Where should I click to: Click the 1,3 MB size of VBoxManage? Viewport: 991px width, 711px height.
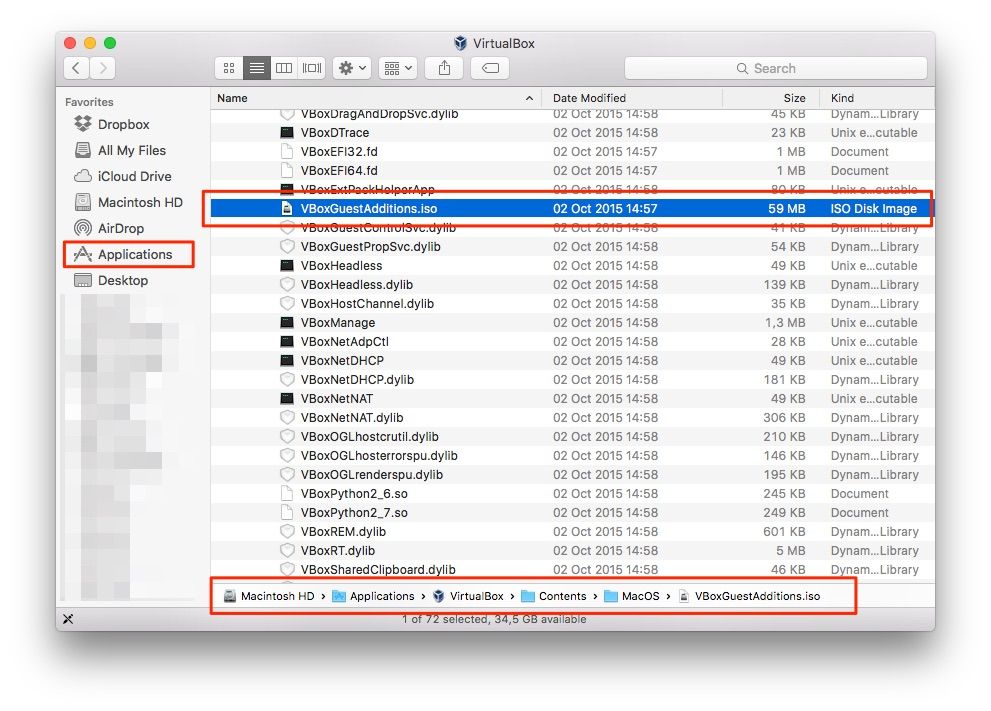[x=785, y=322]
